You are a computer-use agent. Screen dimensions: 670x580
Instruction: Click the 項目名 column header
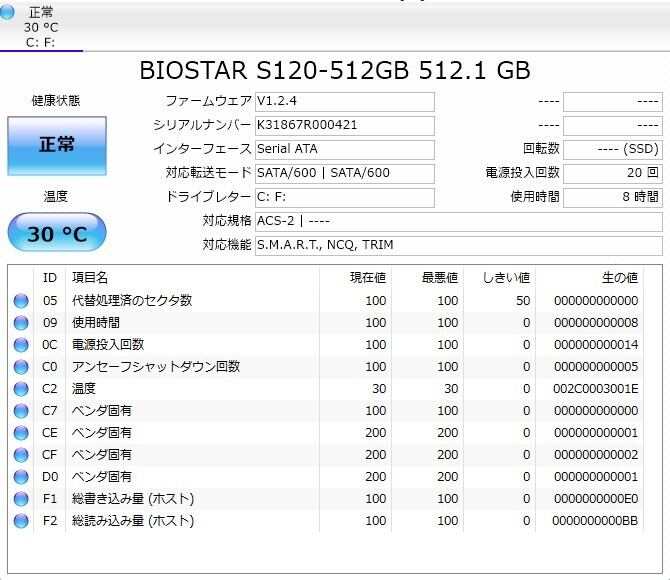[192, 278]
